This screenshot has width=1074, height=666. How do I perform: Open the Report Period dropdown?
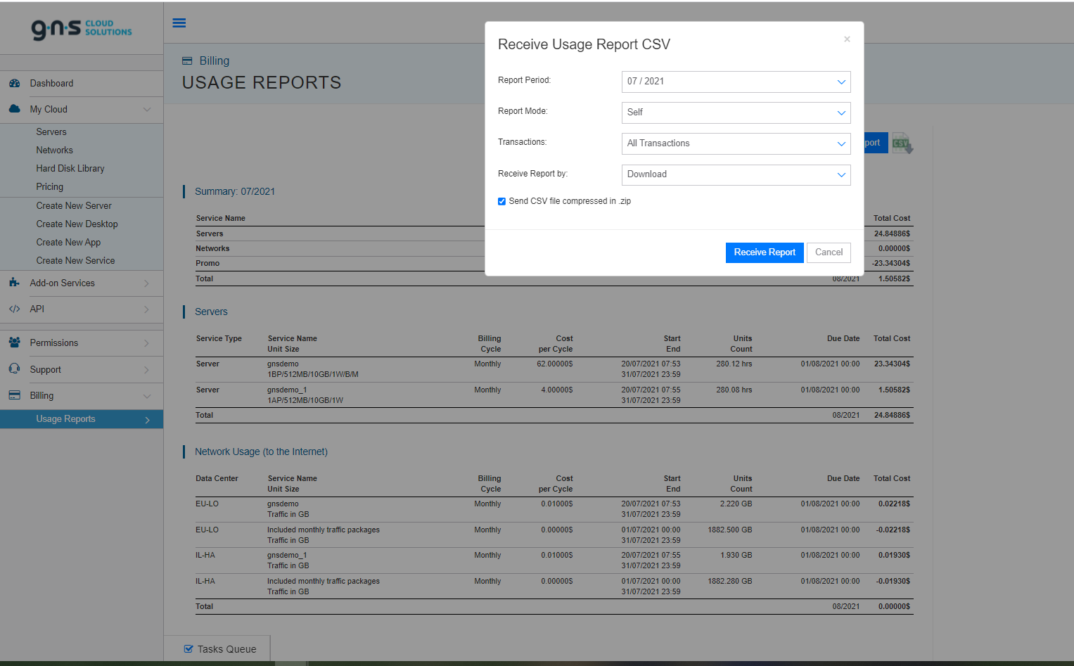point(736,81)
